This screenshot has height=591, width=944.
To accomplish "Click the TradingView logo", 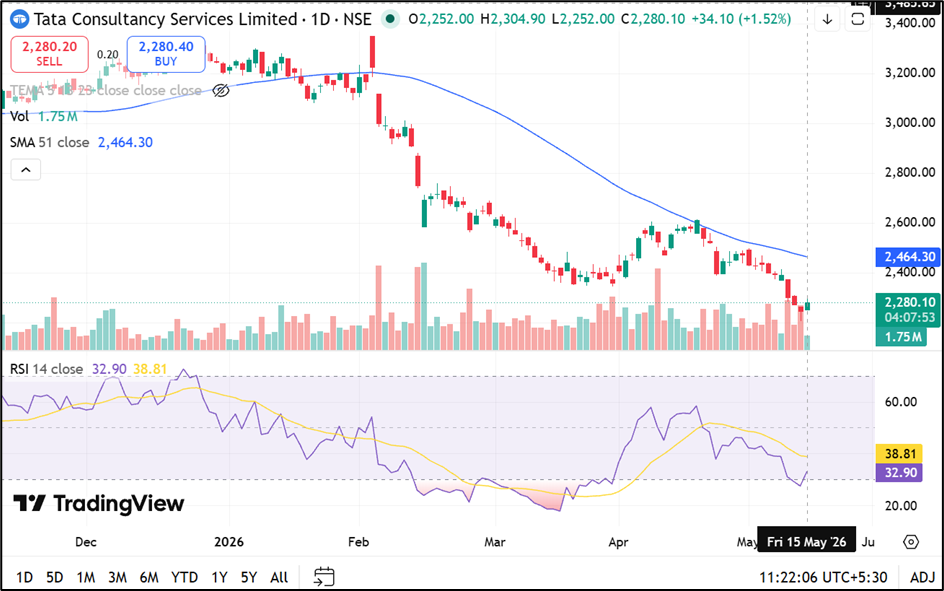I will [98, 503].
